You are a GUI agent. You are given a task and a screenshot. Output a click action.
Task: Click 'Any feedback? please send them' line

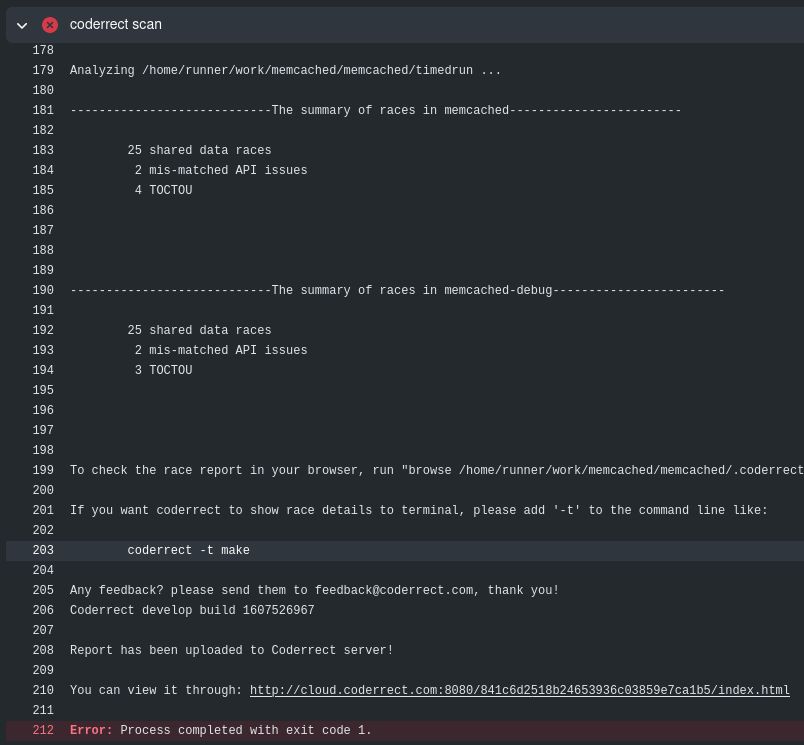tap(314, 590)
